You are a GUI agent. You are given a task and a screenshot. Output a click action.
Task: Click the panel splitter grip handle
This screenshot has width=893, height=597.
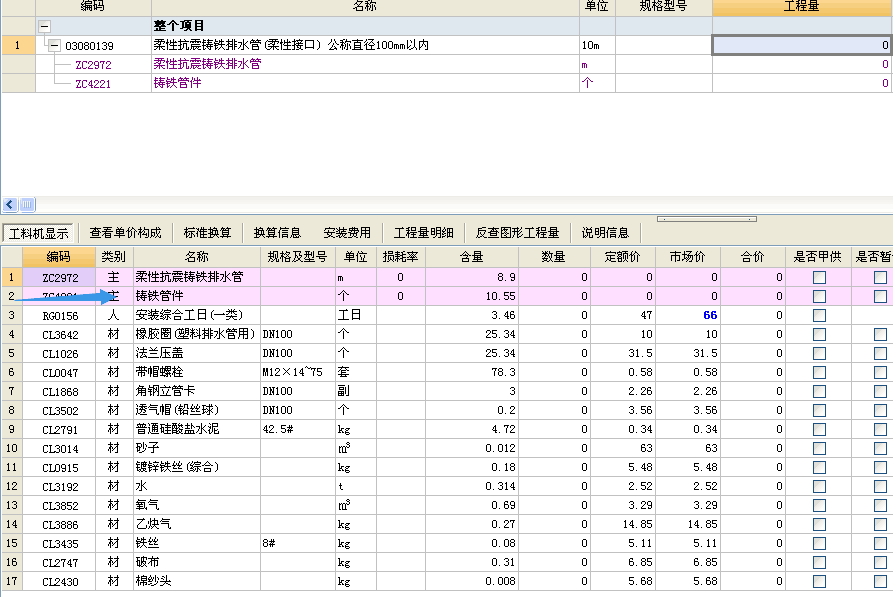tap(707, 219)
